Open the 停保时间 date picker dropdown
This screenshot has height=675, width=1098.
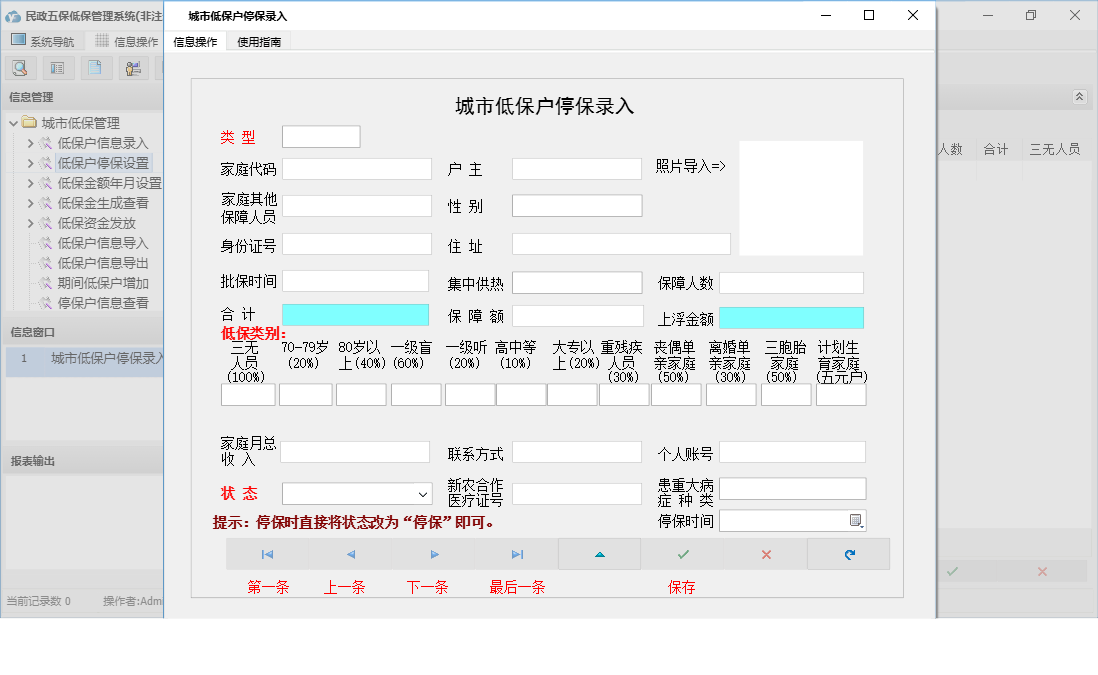tap(856, 521)
